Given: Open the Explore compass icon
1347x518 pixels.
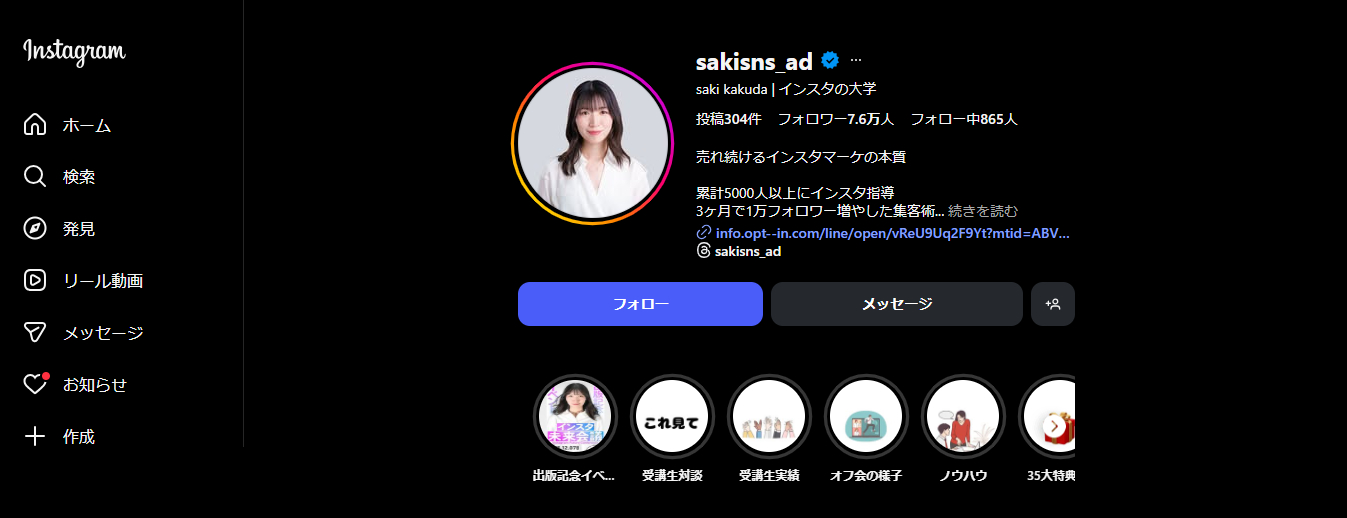Looking at the screenshot, I should [x=35, y=229].
